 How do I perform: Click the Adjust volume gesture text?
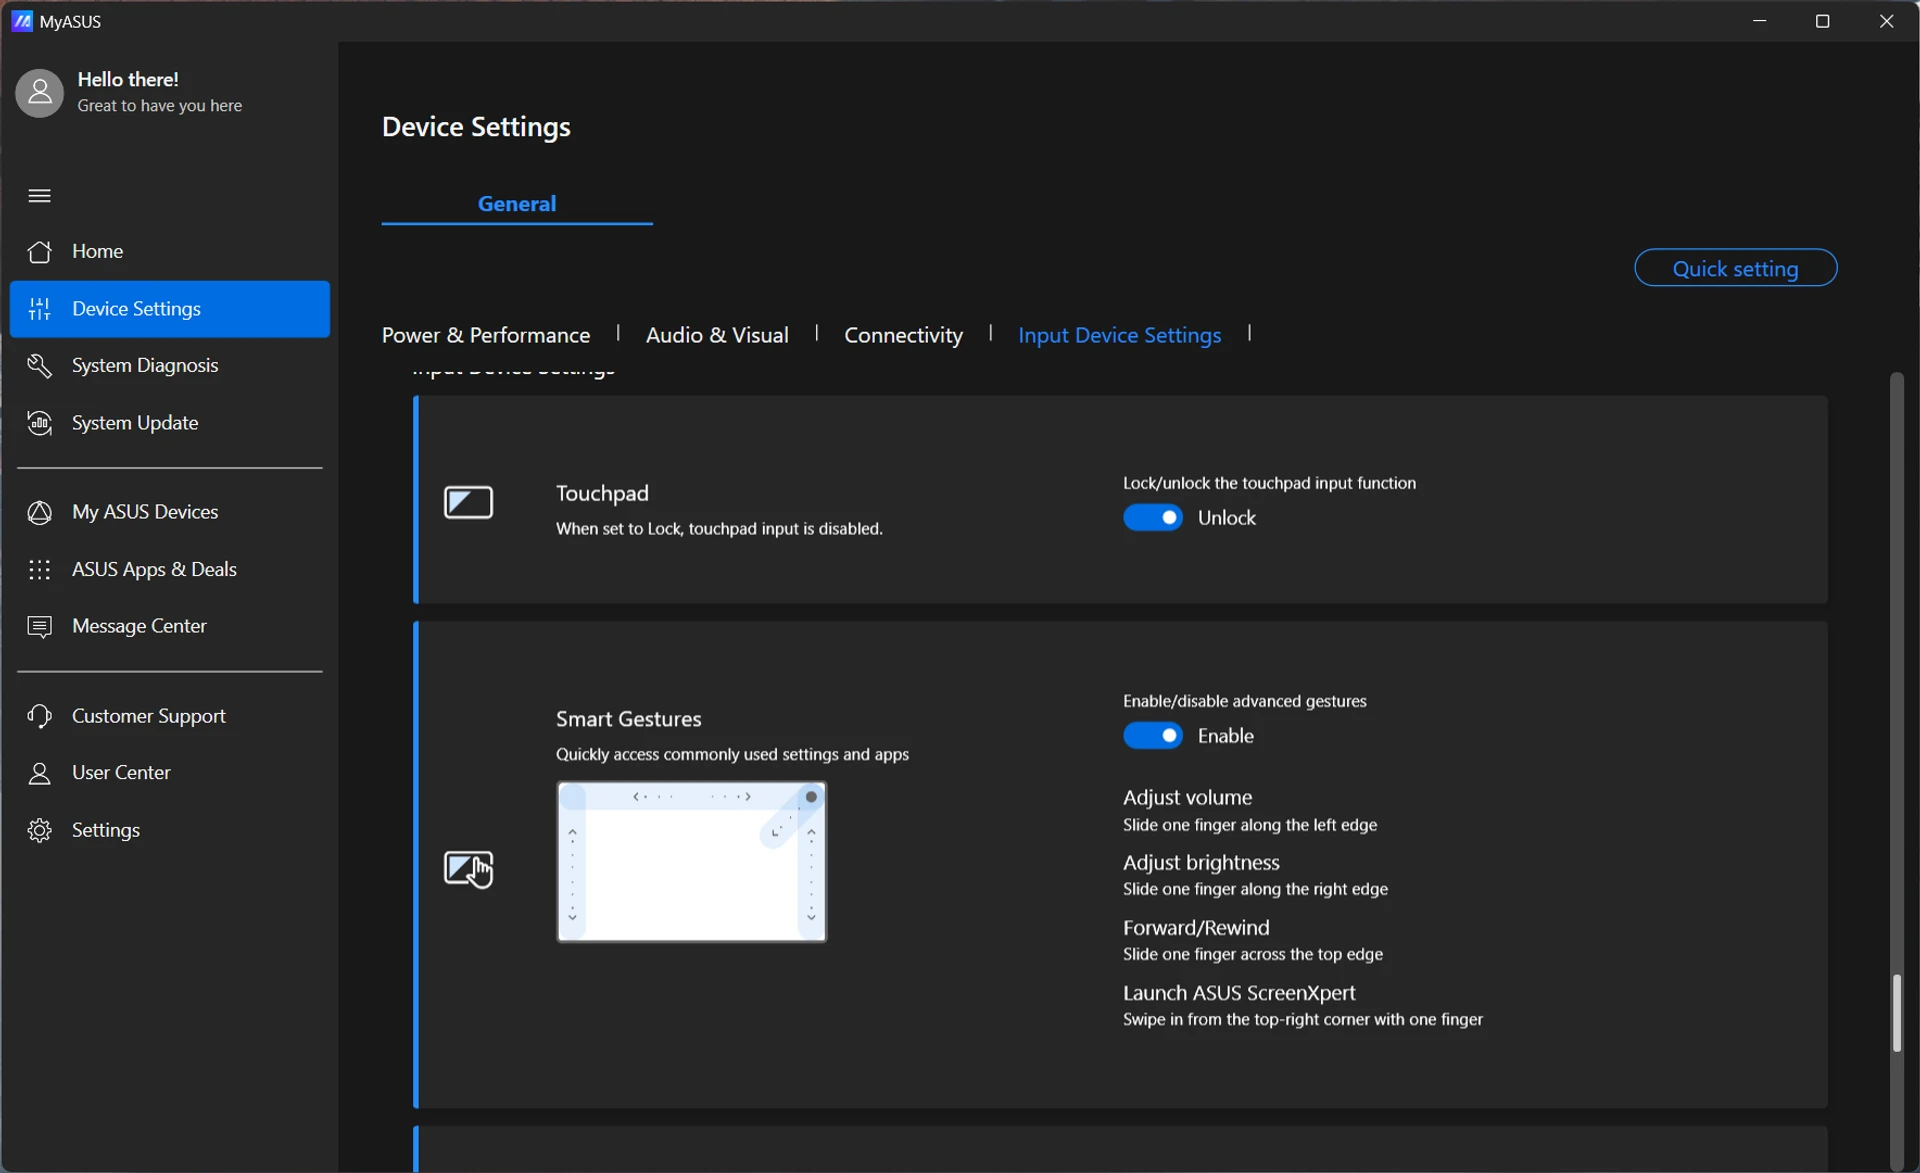tap(1187, 797)
